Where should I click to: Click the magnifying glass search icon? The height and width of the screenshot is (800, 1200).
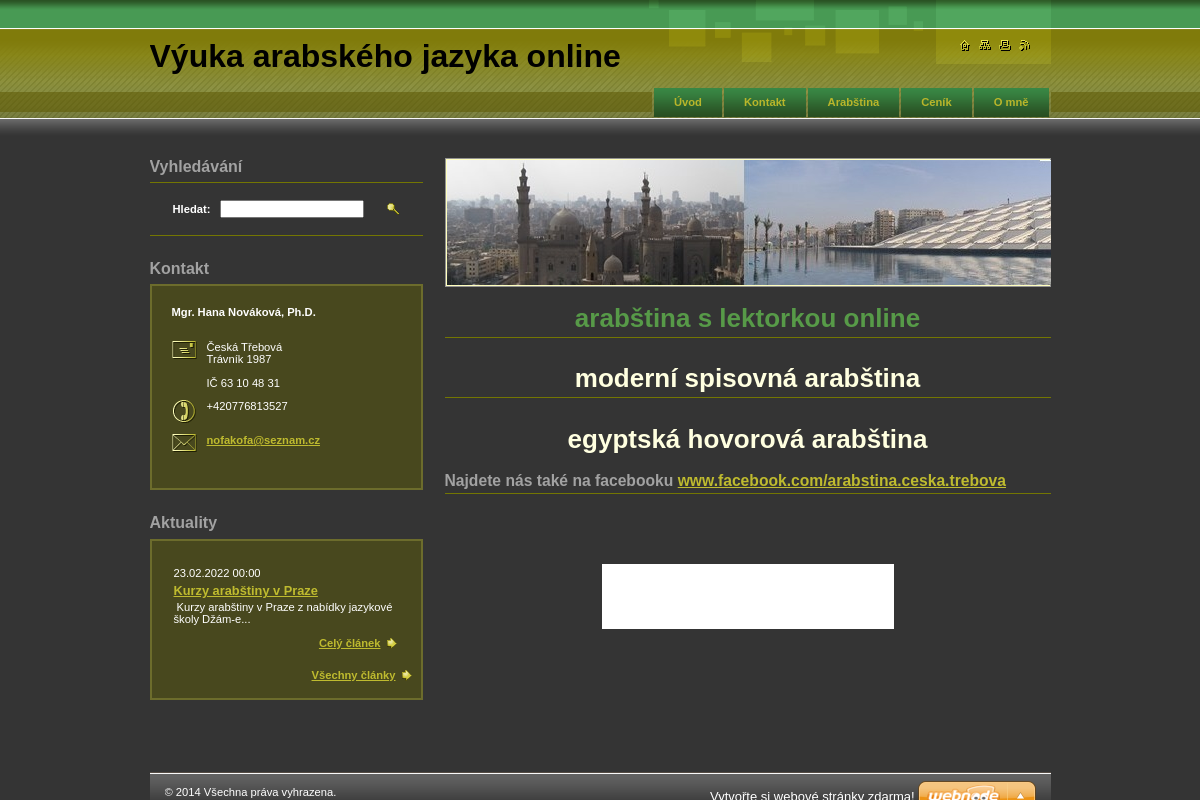click(392, 208)
